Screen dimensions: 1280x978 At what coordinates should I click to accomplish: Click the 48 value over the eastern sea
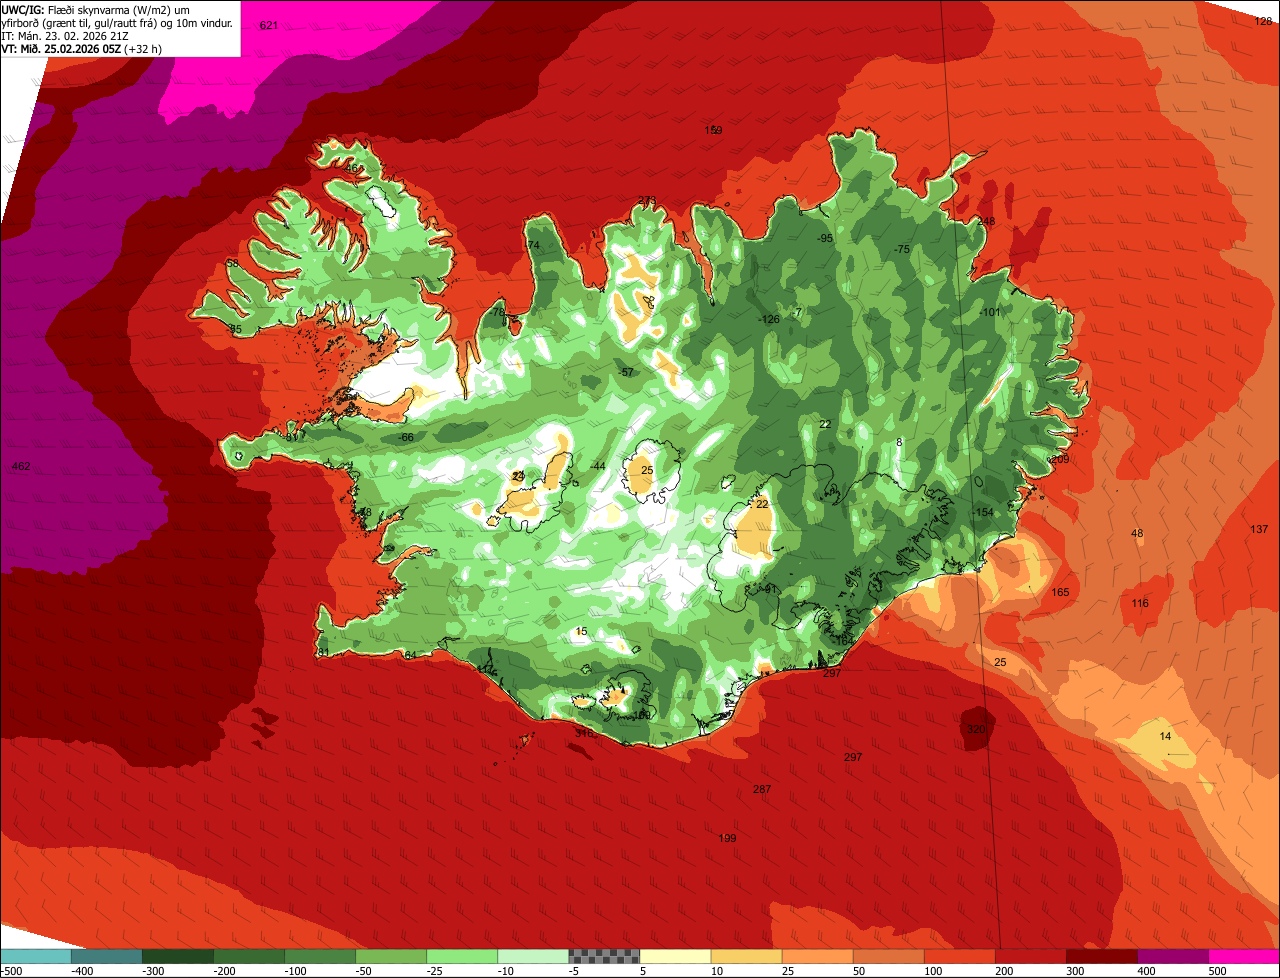tap(1137, 534)
